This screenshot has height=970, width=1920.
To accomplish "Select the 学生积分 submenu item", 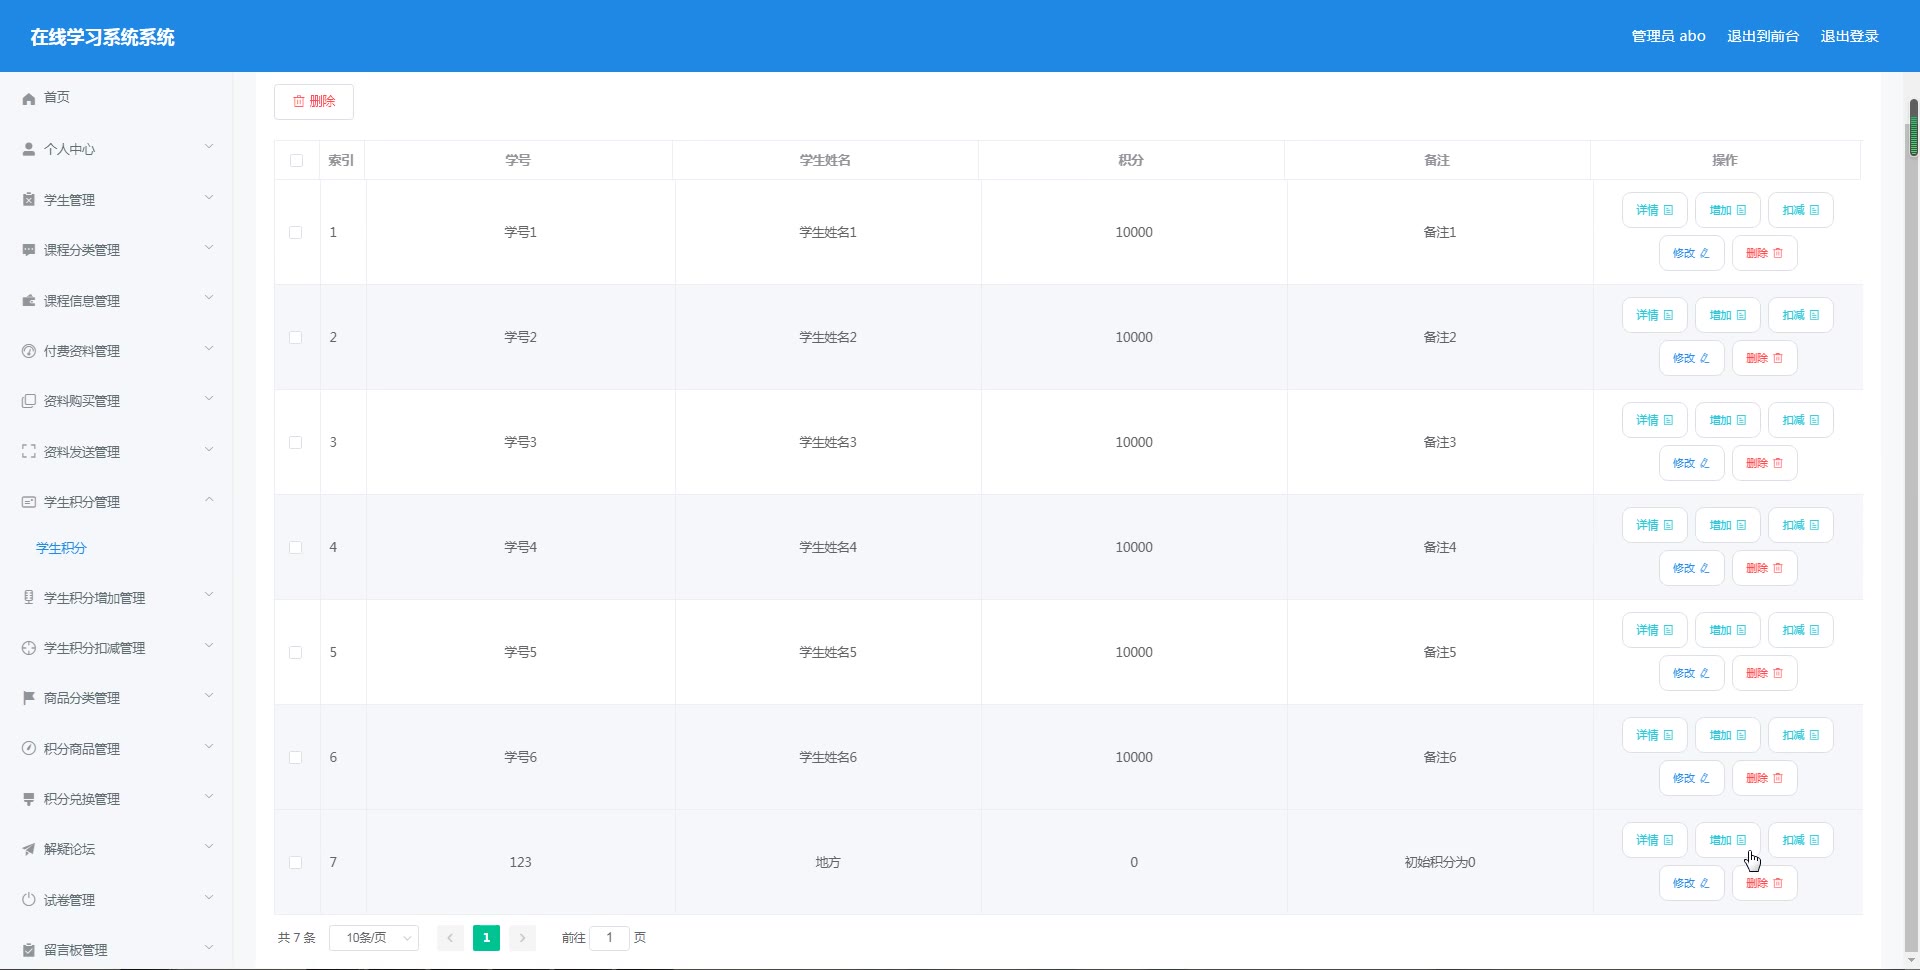I will point(61,548).
